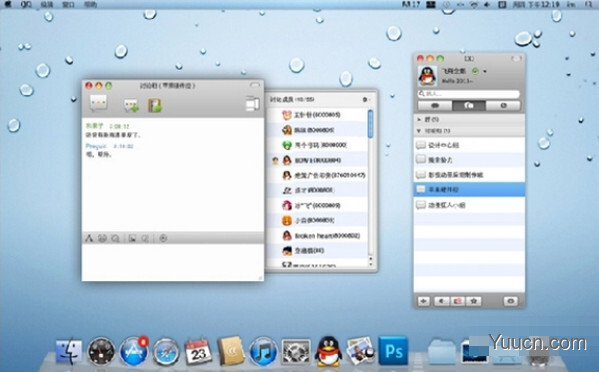Open the blue folder stack in the Dock

tap(442, 351)
